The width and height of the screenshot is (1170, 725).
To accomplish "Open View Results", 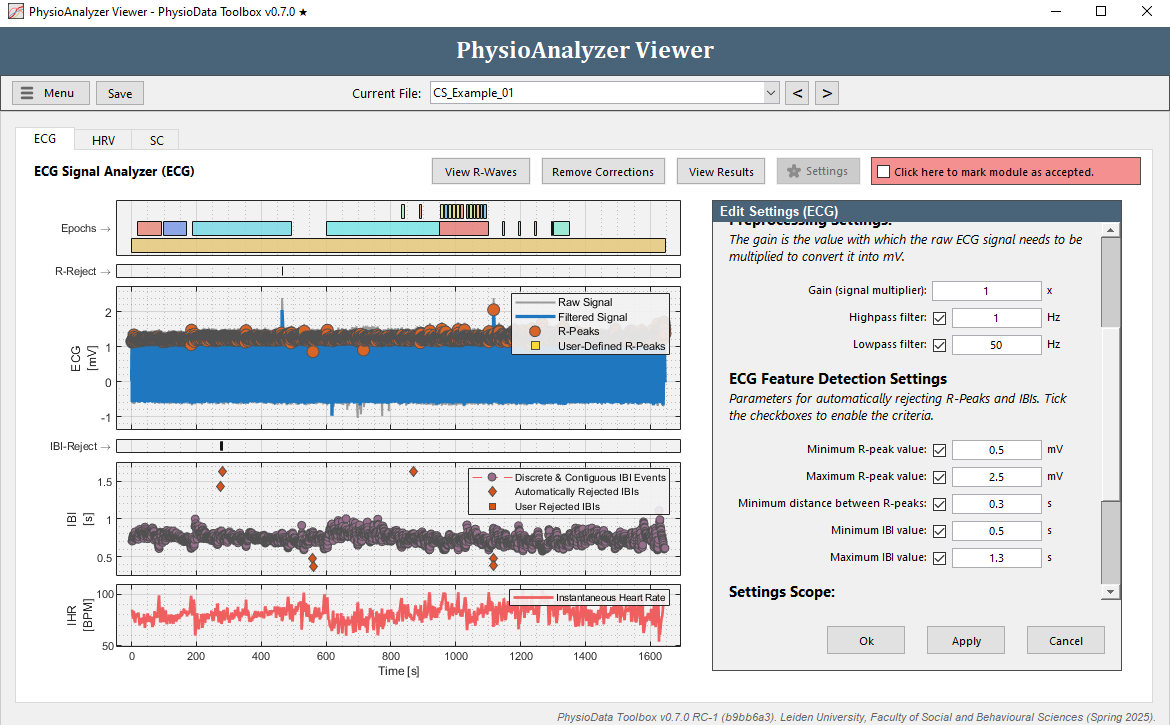I will [721, 172].
